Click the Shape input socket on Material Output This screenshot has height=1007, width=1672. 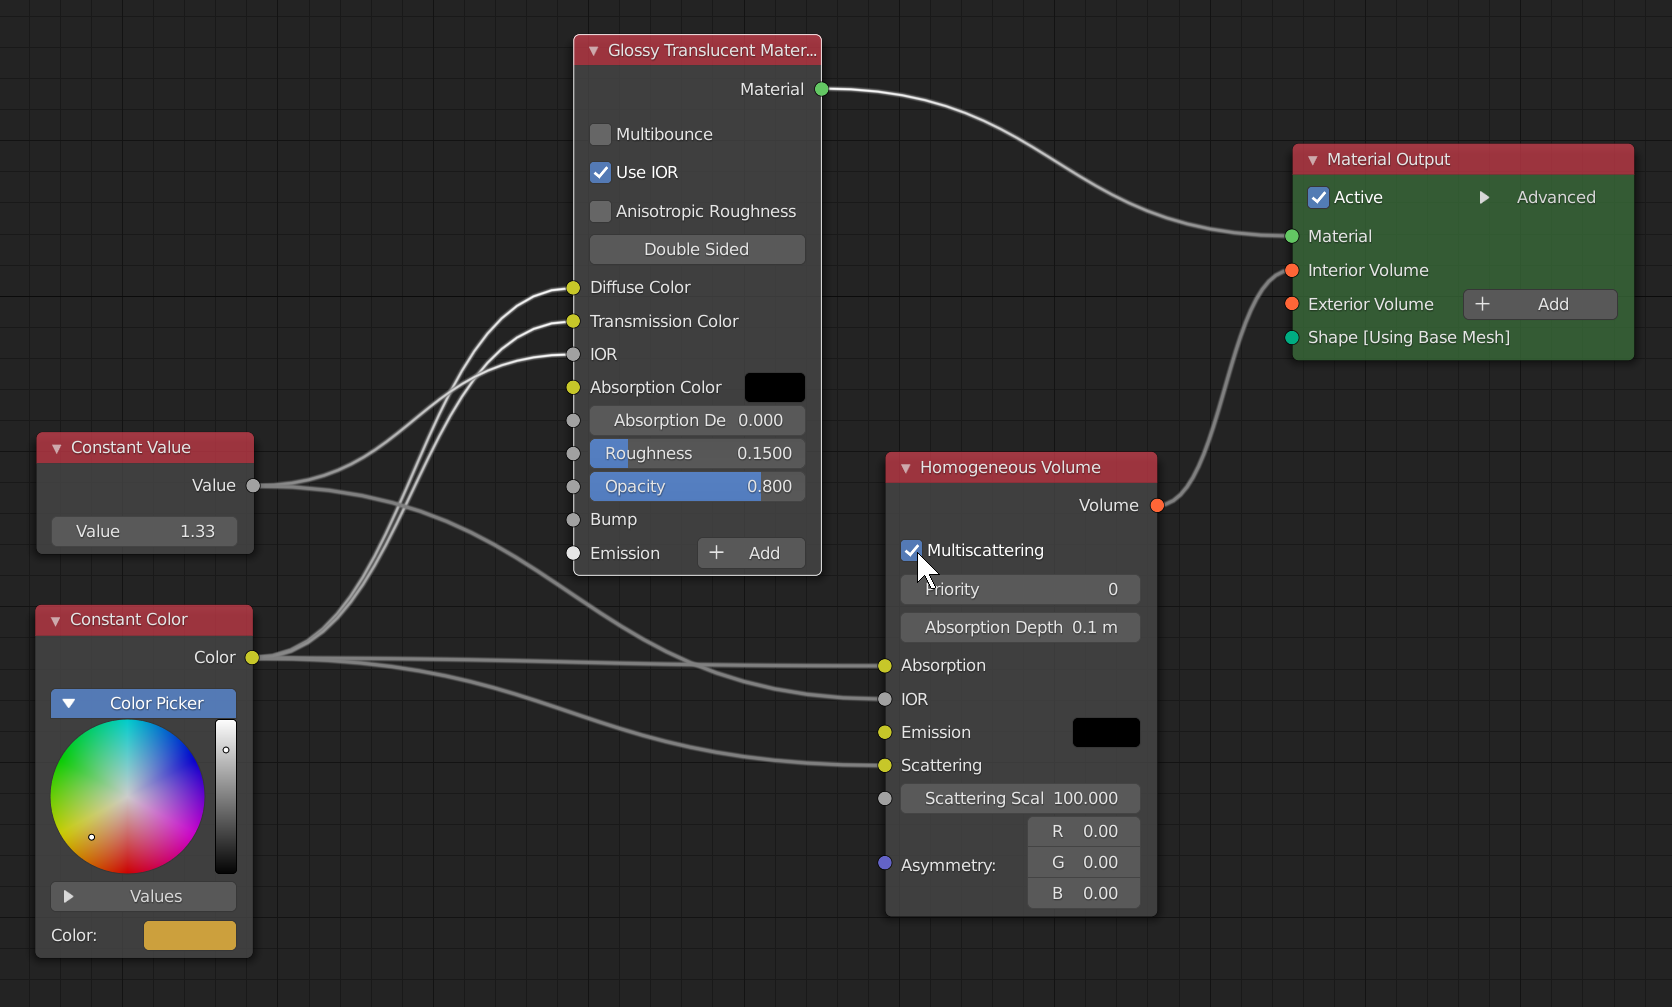point(1292,338)
